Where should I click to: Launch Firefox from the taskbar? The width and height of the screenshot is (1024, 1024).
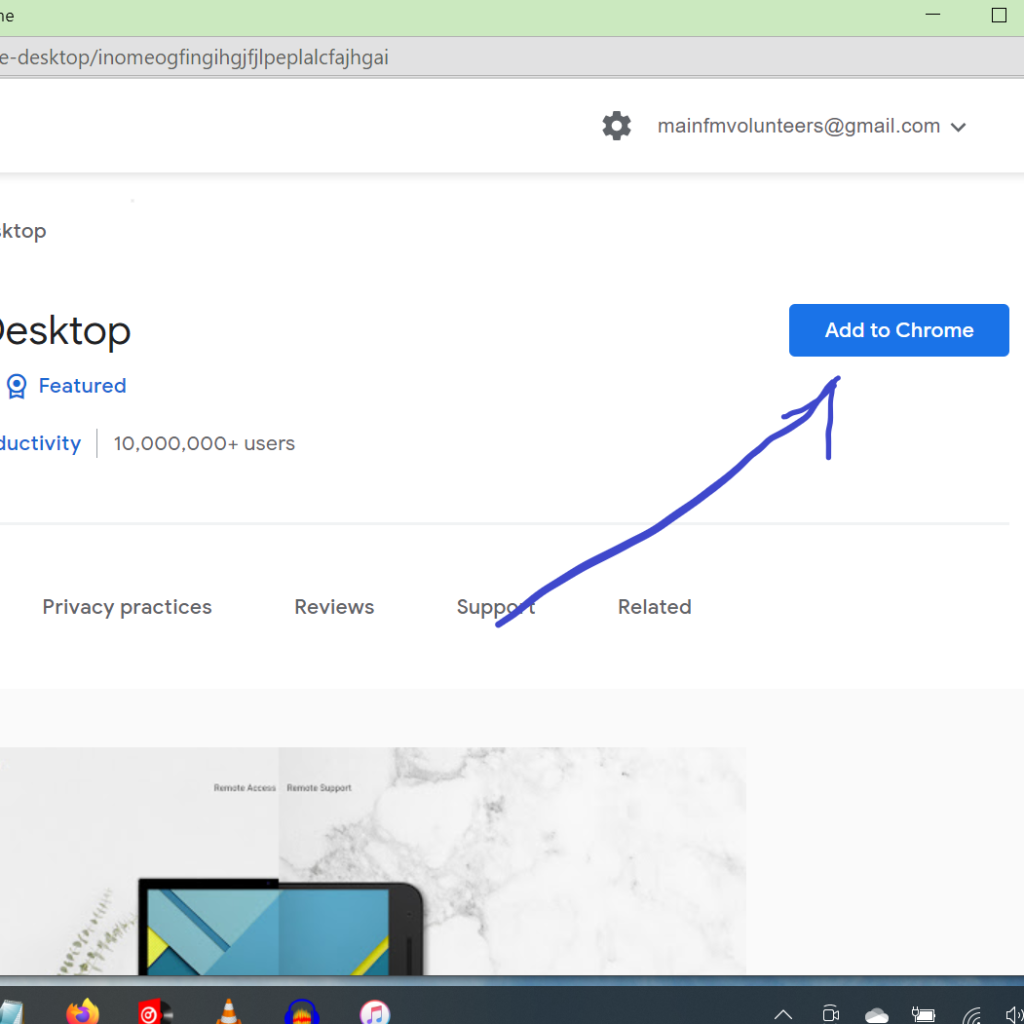(83, 1011)
